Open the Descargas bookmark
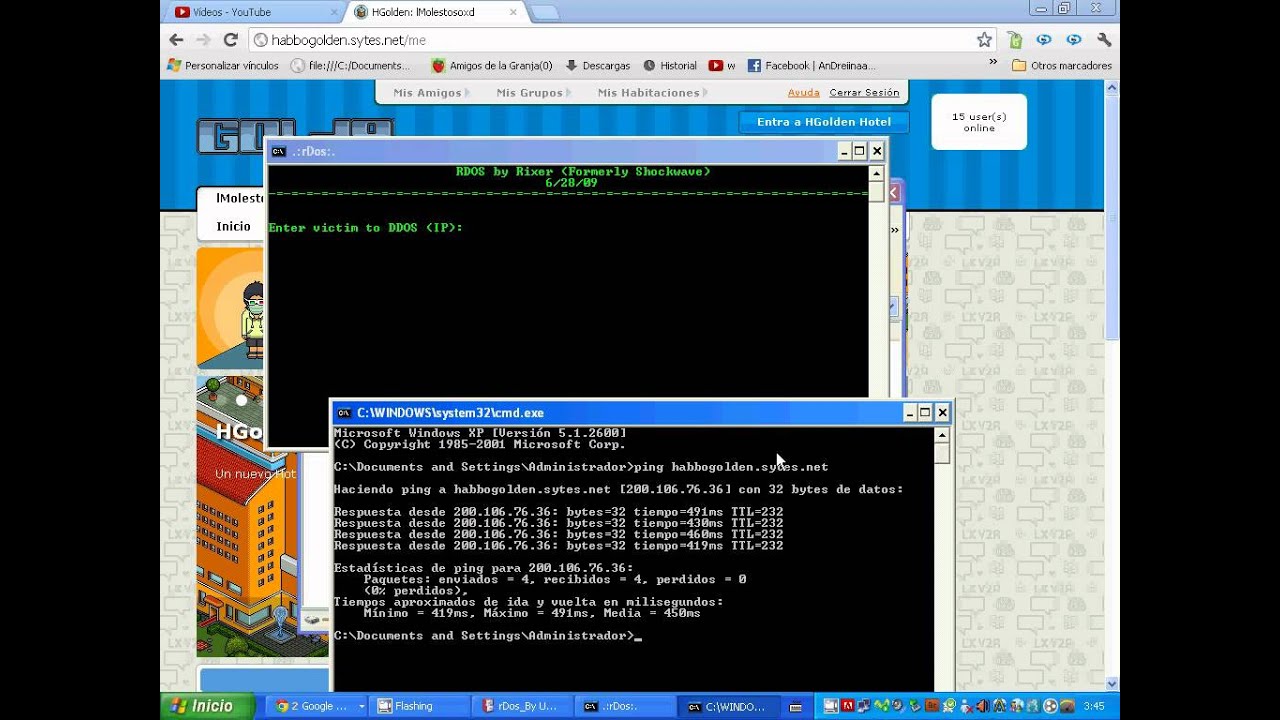1280x720 pixels. pos(598,66)
